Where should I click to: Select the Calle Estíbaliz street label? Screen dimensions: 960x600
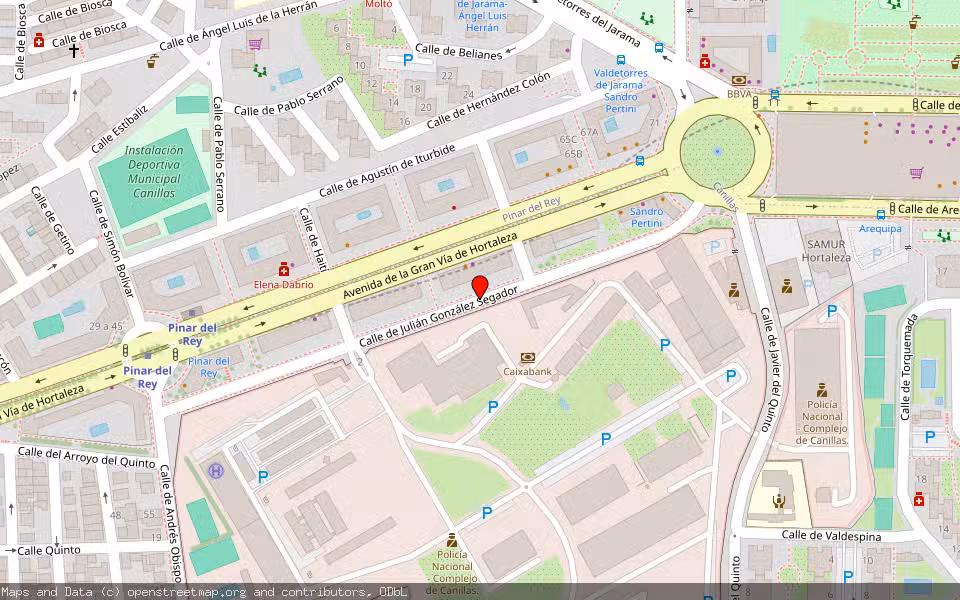[119, 129]
